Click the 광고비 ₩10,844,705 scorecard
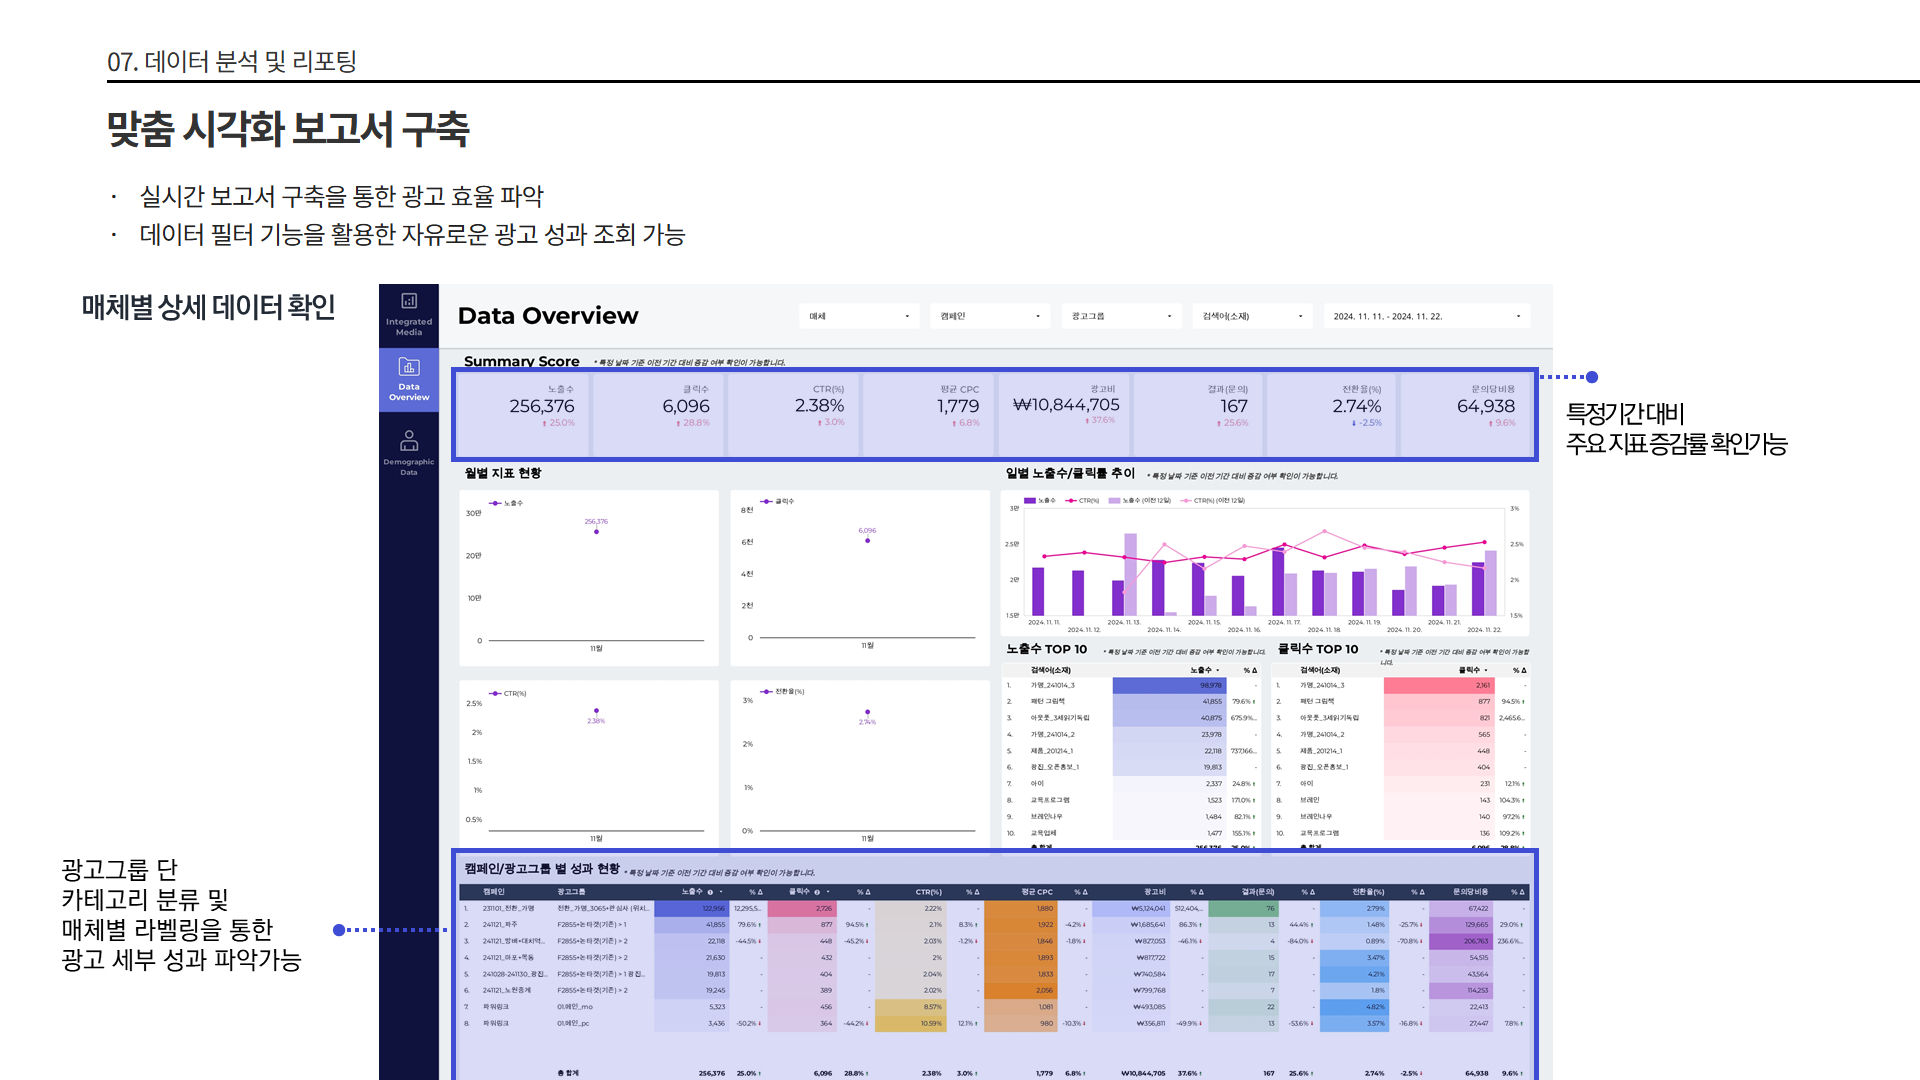 (x=1066, y=405)
